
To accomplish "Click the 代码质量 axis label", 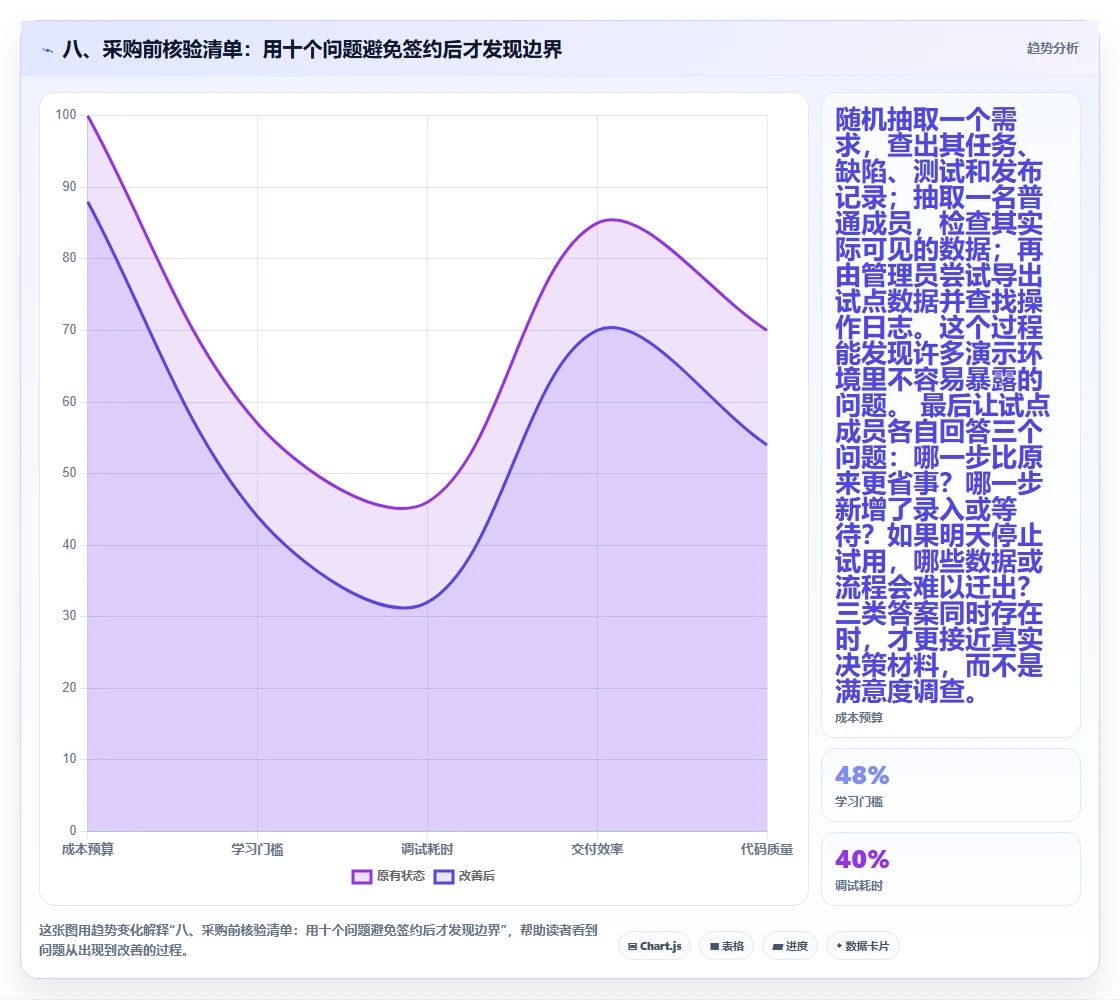I will (766, 849).
